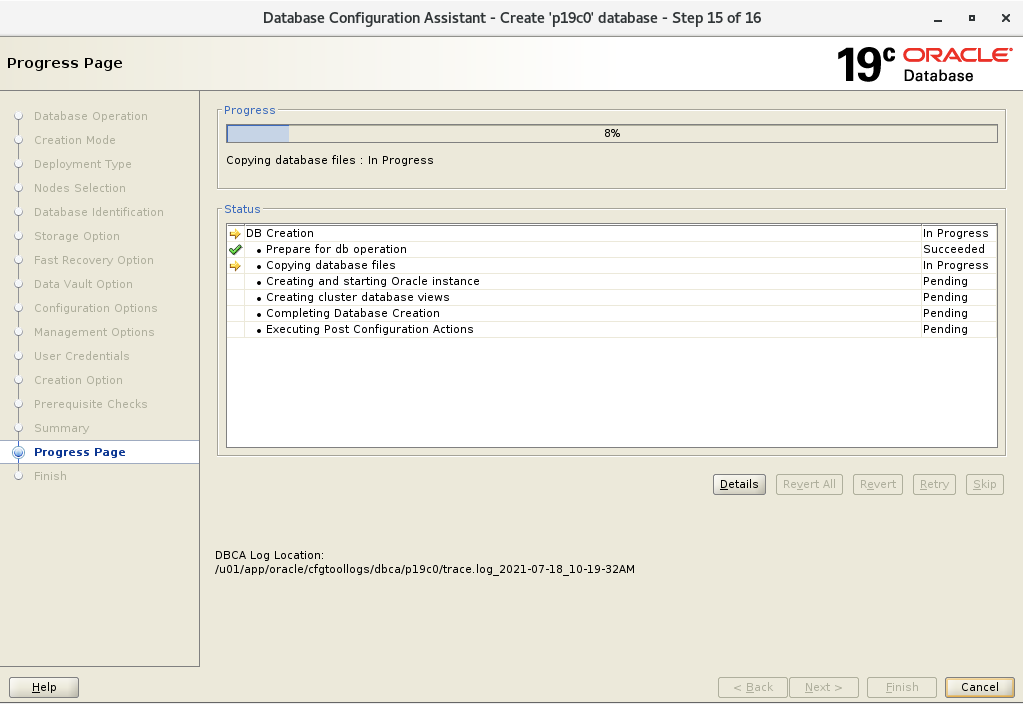This screenshot has height=704, width=1023.
Task: Click the Copying database files : In Progress message
Action: [x=329, y=161]
